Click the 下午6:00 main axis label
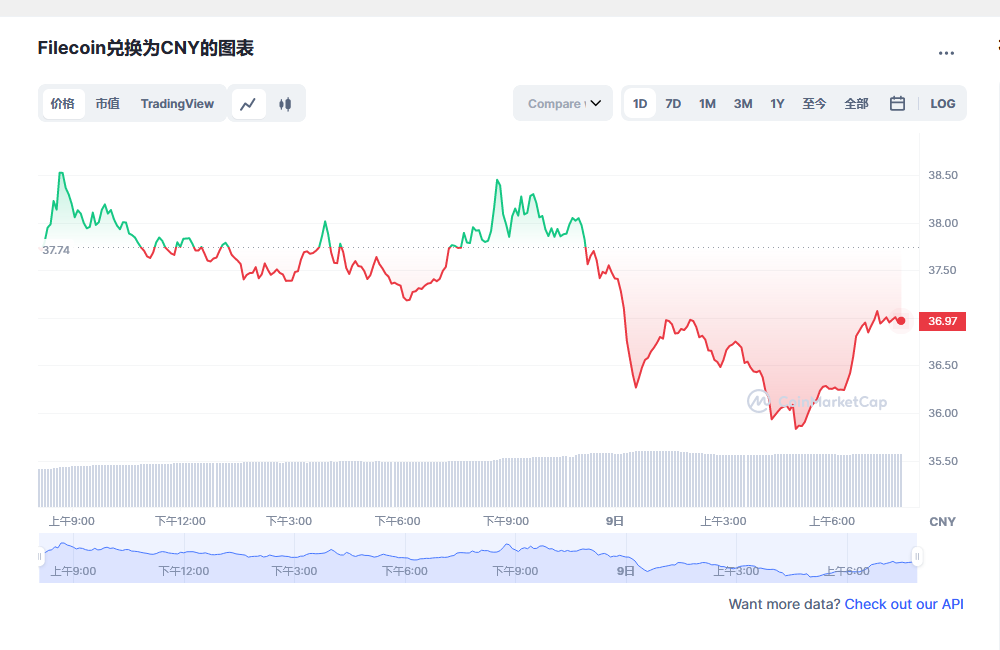1000x650 pixels. 397,521
